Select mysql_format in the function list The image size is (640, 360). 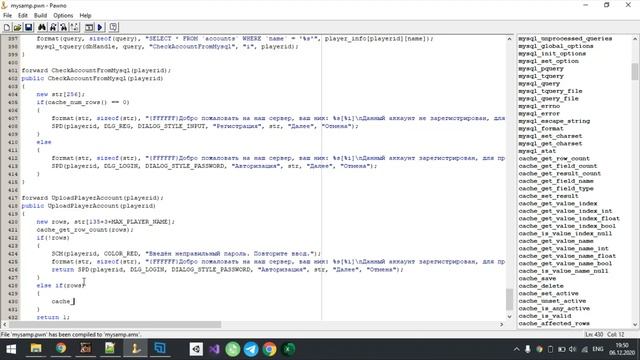(x=541, y=128)
